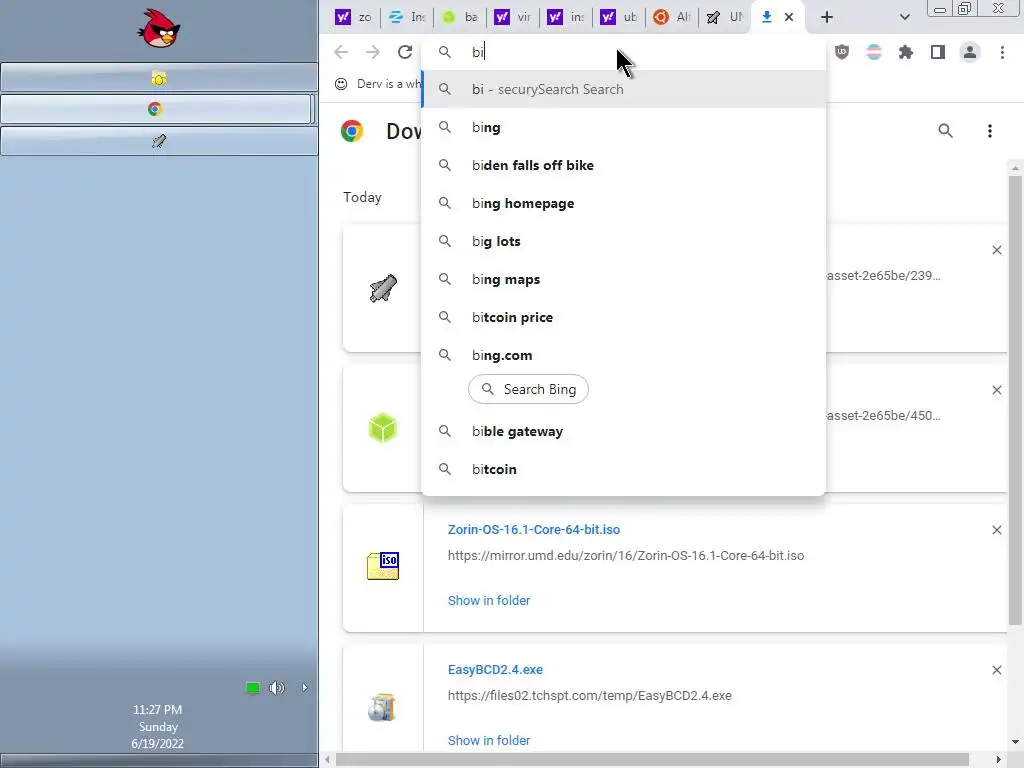The height and width of the screenshot is (768, 1024).
Task: Select the Chrome taskbar button
Action: [x=155, y=109]
